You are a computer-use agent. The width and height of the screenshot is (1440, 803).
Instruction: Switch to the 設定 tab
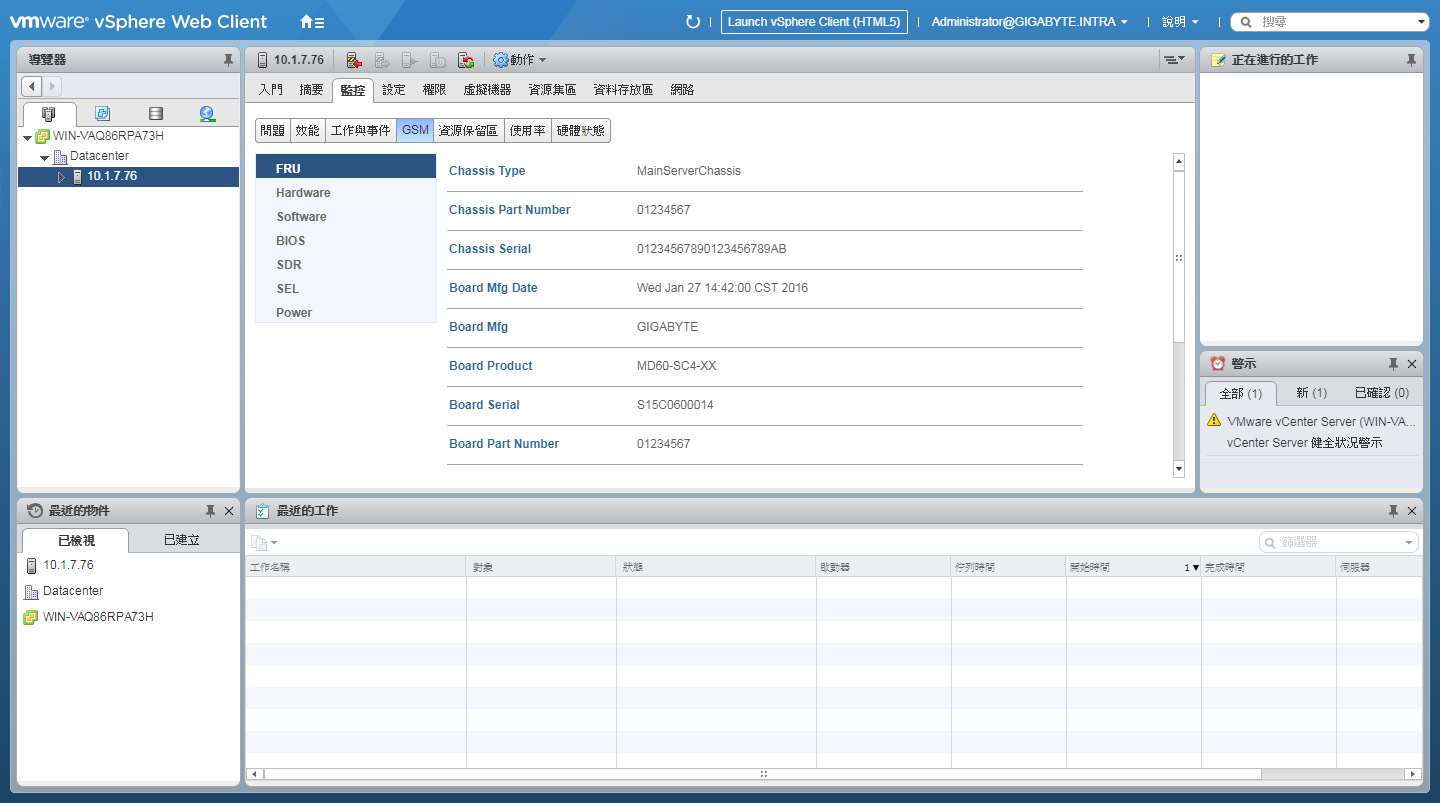394,90
